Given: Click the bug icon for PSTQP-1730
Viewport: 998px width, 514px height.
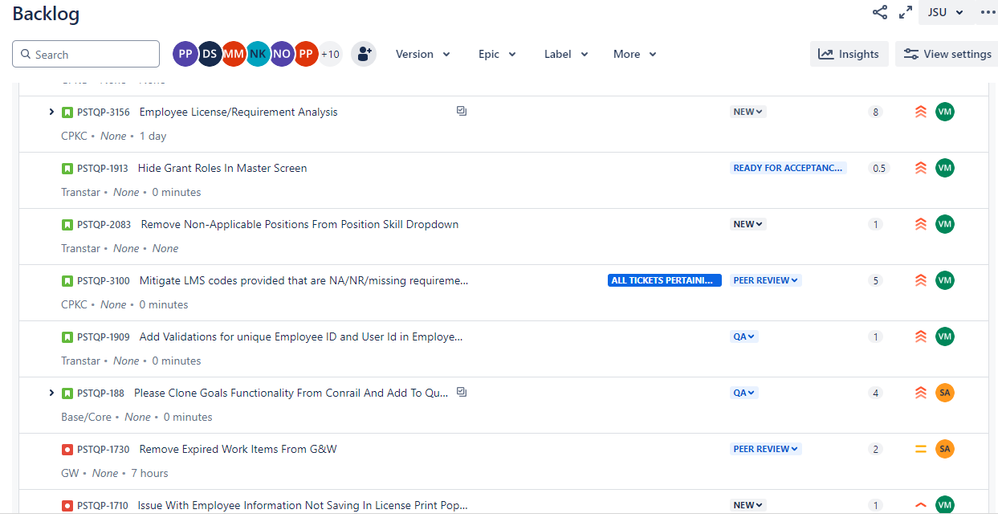Looking at the screenshot, I should click(x=67, y=450).
